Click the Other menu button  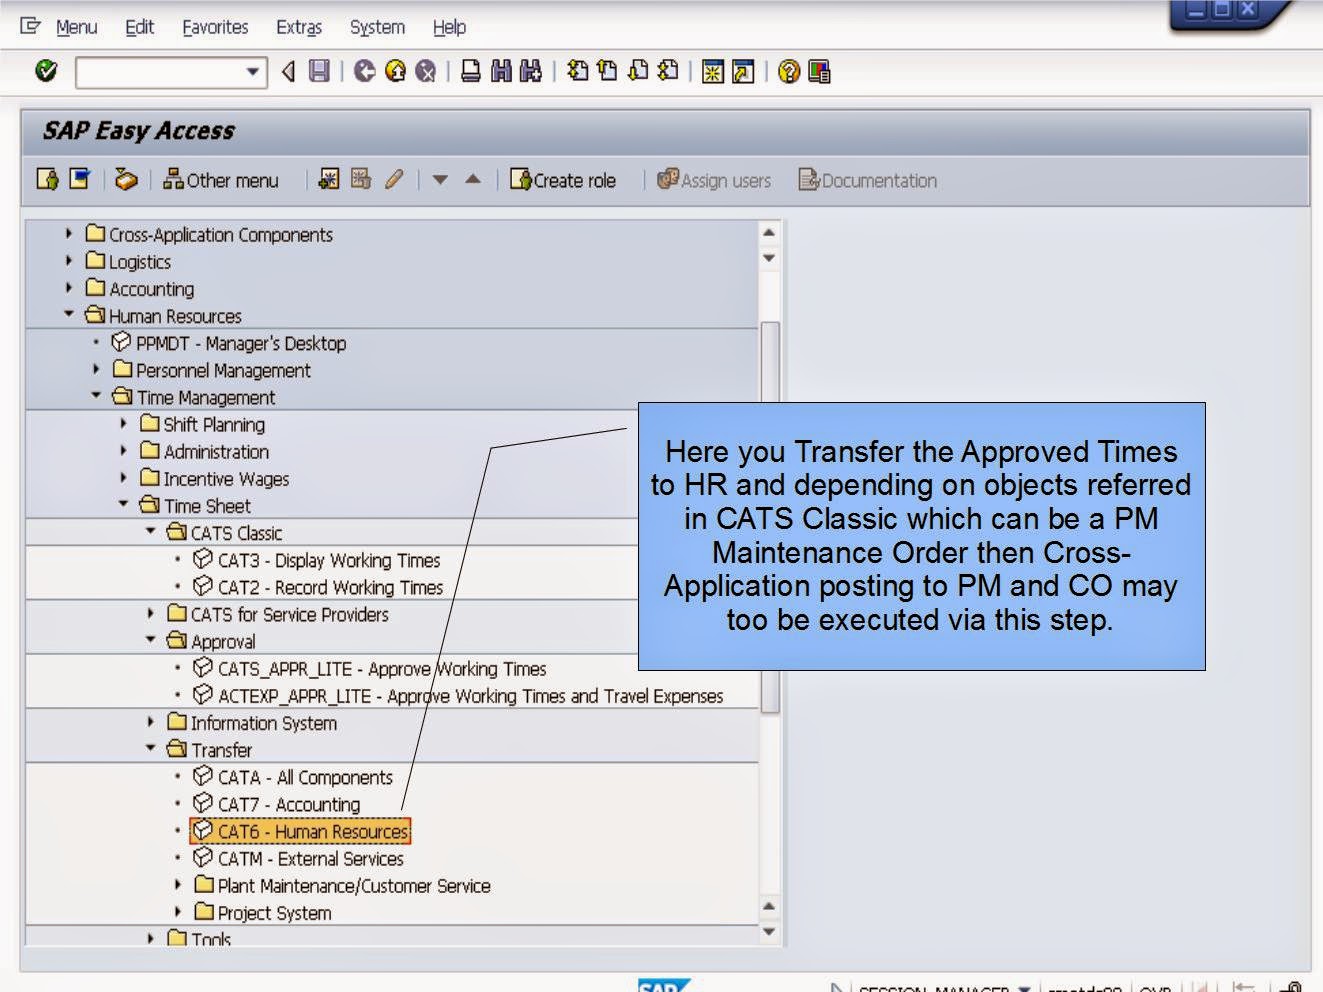point(221,180)
